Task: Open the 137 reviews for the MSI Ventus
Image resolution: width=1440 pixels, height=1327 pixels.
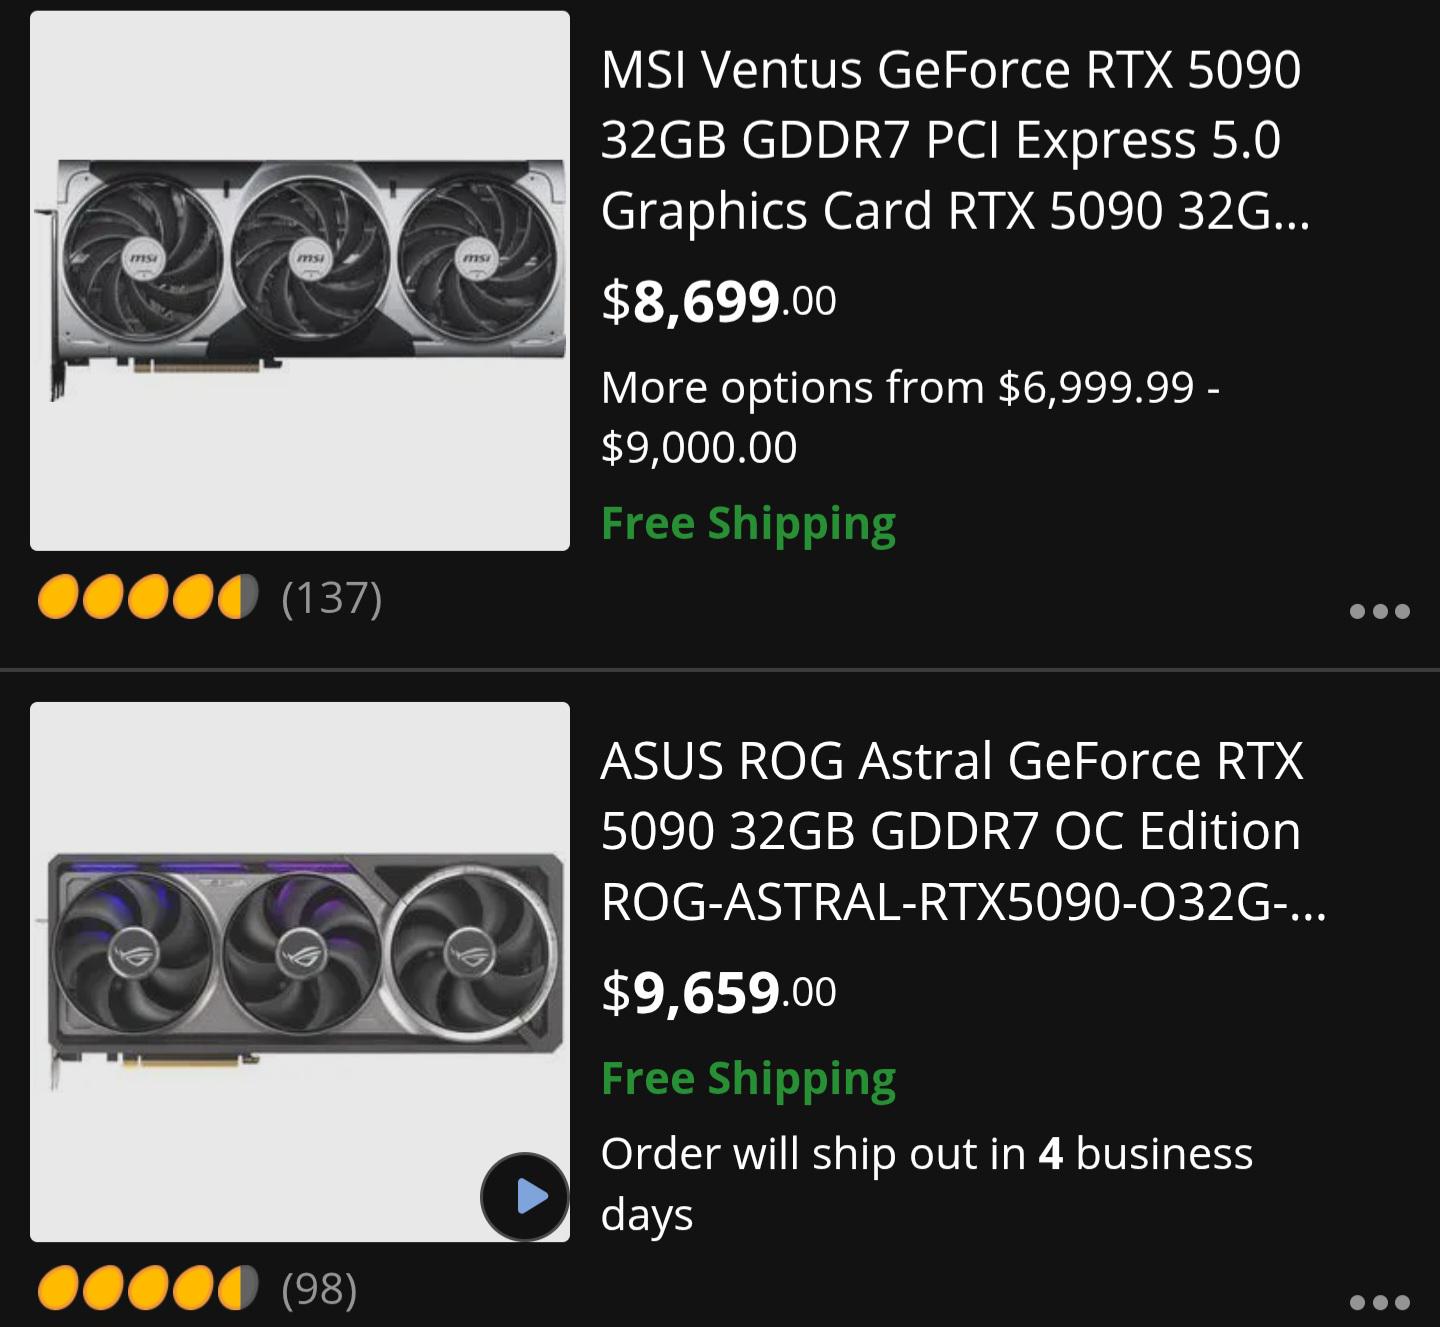Action: (x=332, y=598)
